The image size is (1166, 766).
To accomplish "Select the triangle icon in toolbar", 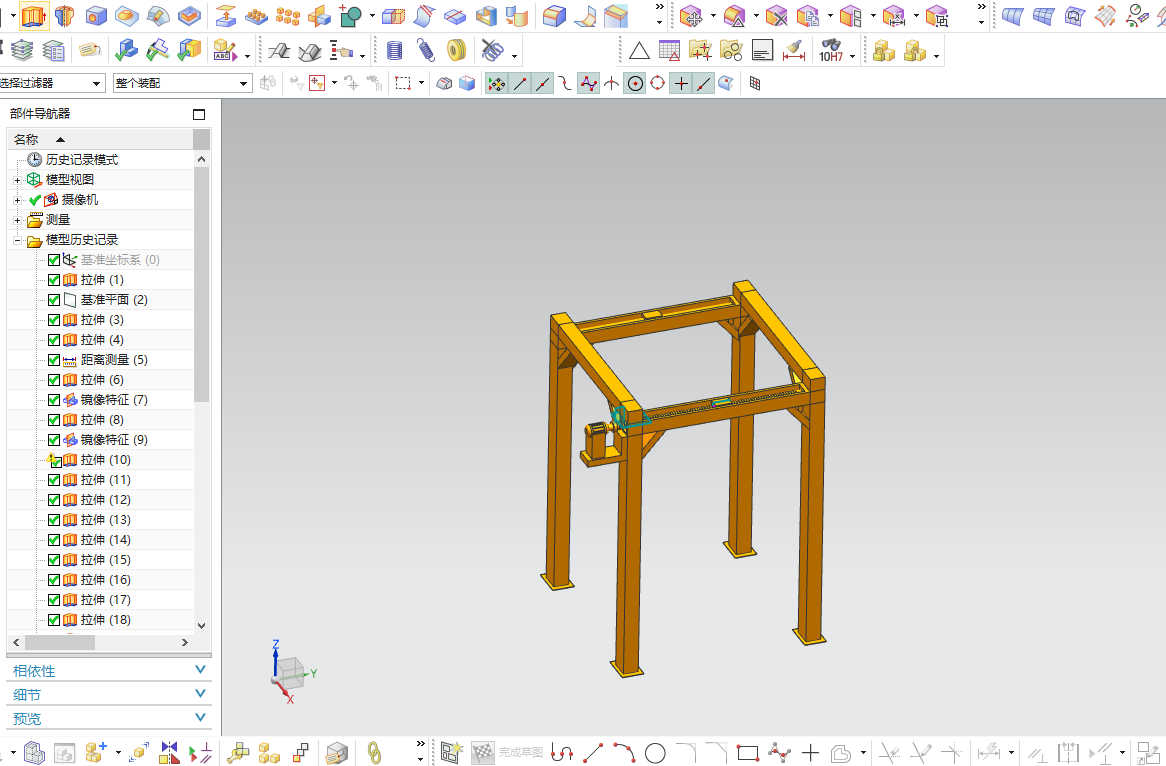I will [x=639, y=51].
